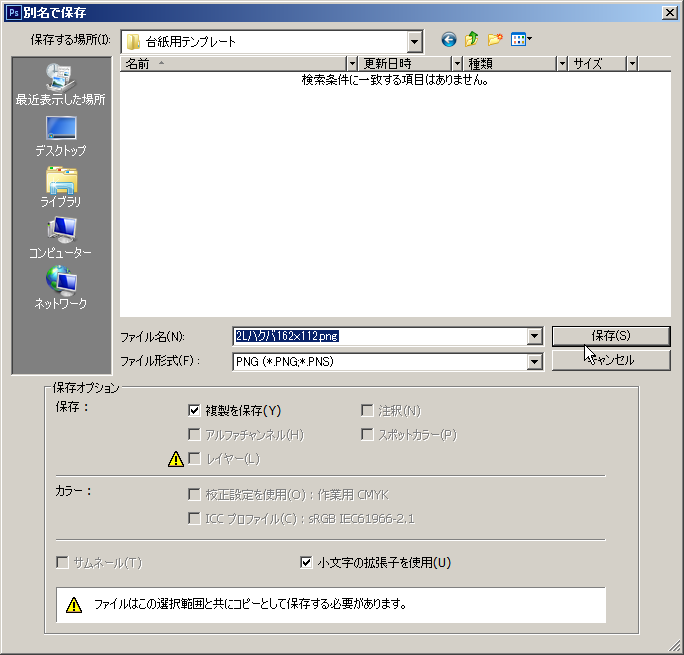
Task: Click the キャンセル button
Action: (610, 360)
